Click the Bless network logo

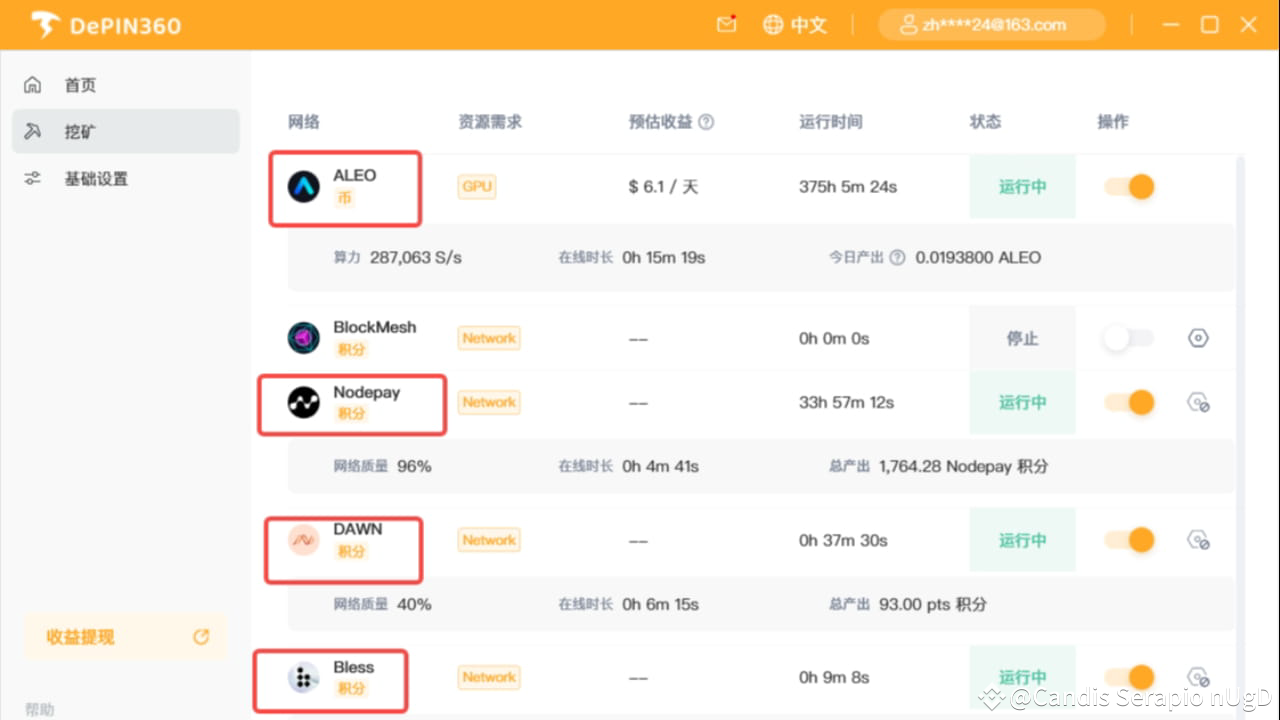point(303,677)
